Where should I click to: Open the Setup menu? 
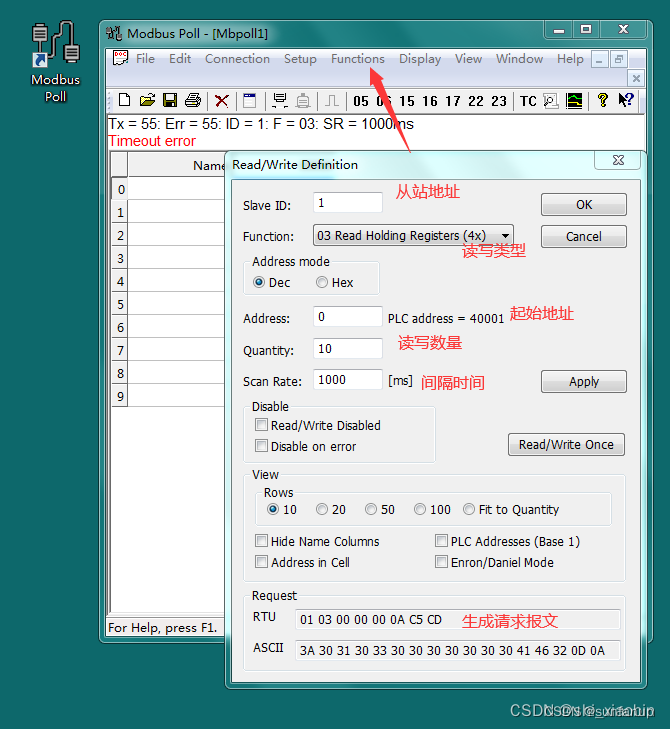(x=300, y=59)
